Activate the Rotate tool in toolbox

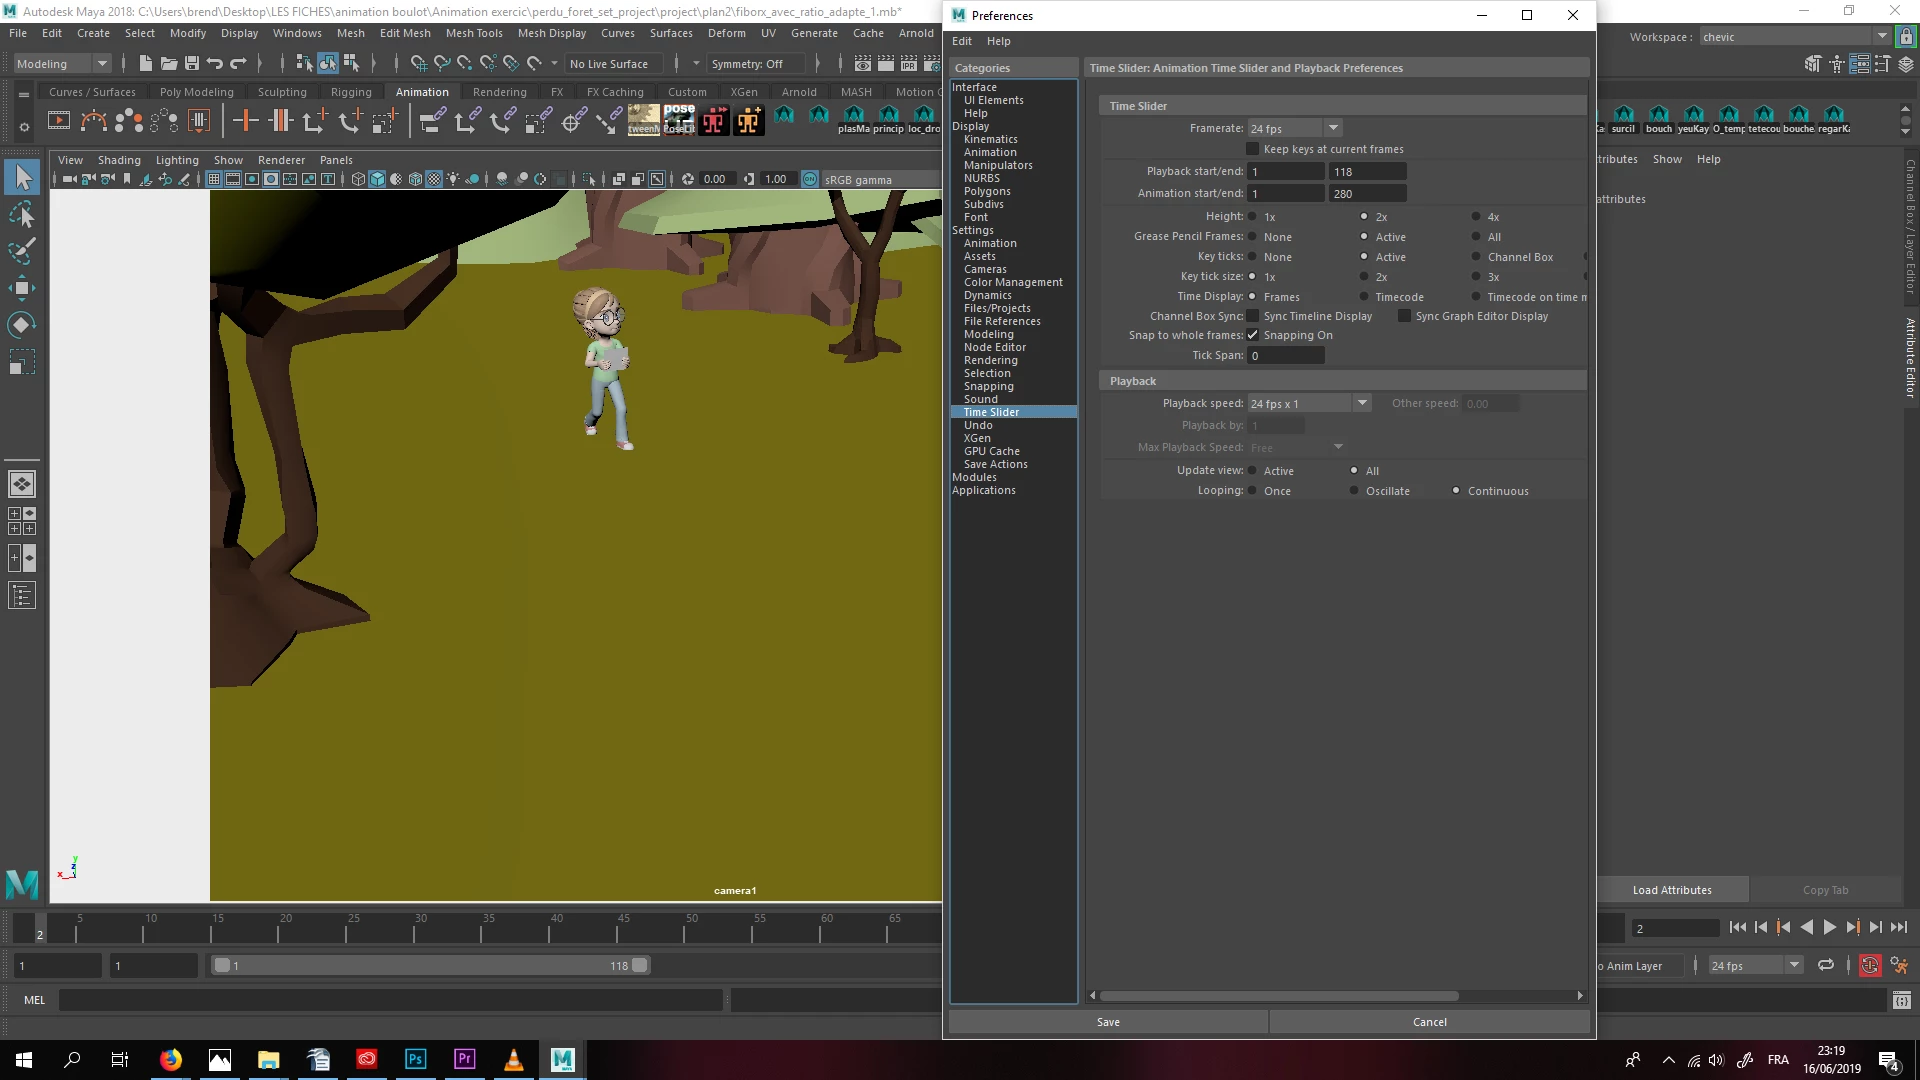[x=22, y=325]
